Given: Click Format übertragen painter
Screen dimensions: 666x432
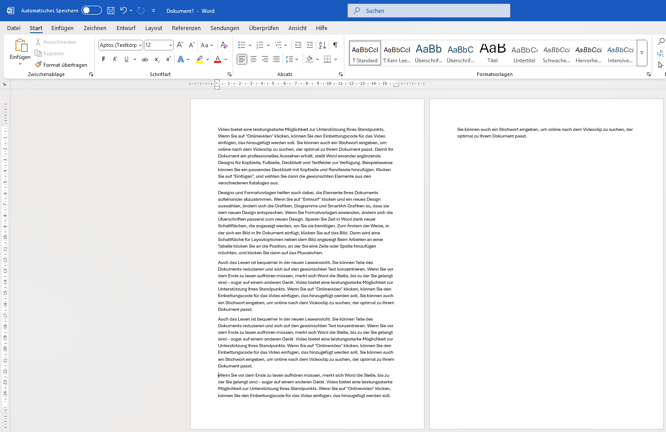Looking at the screenshot, I should pyautogui.click(x=61, y=65).
